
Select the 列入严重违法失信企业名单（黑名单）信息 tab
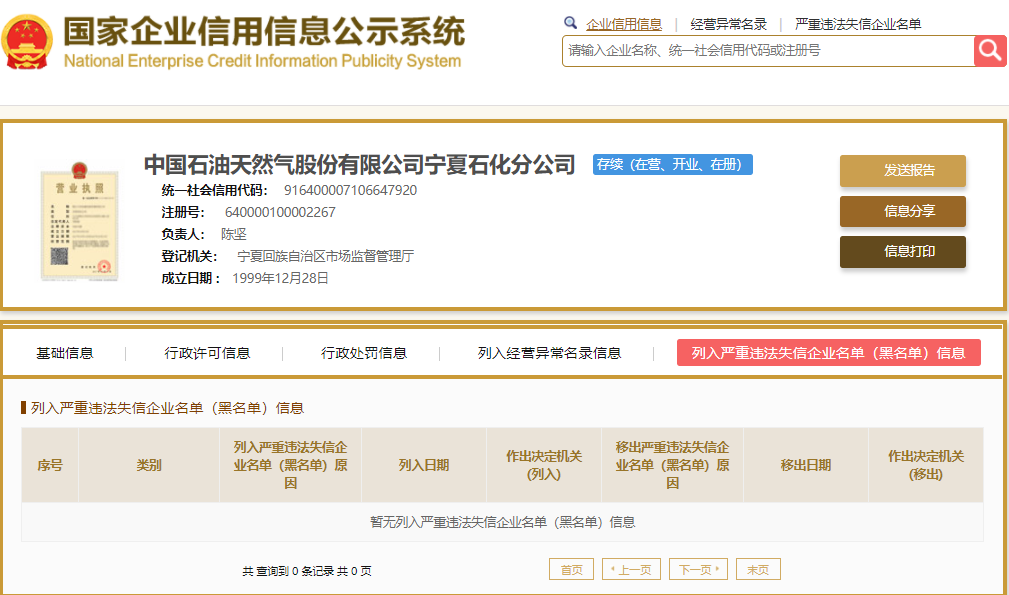point(829,352)
